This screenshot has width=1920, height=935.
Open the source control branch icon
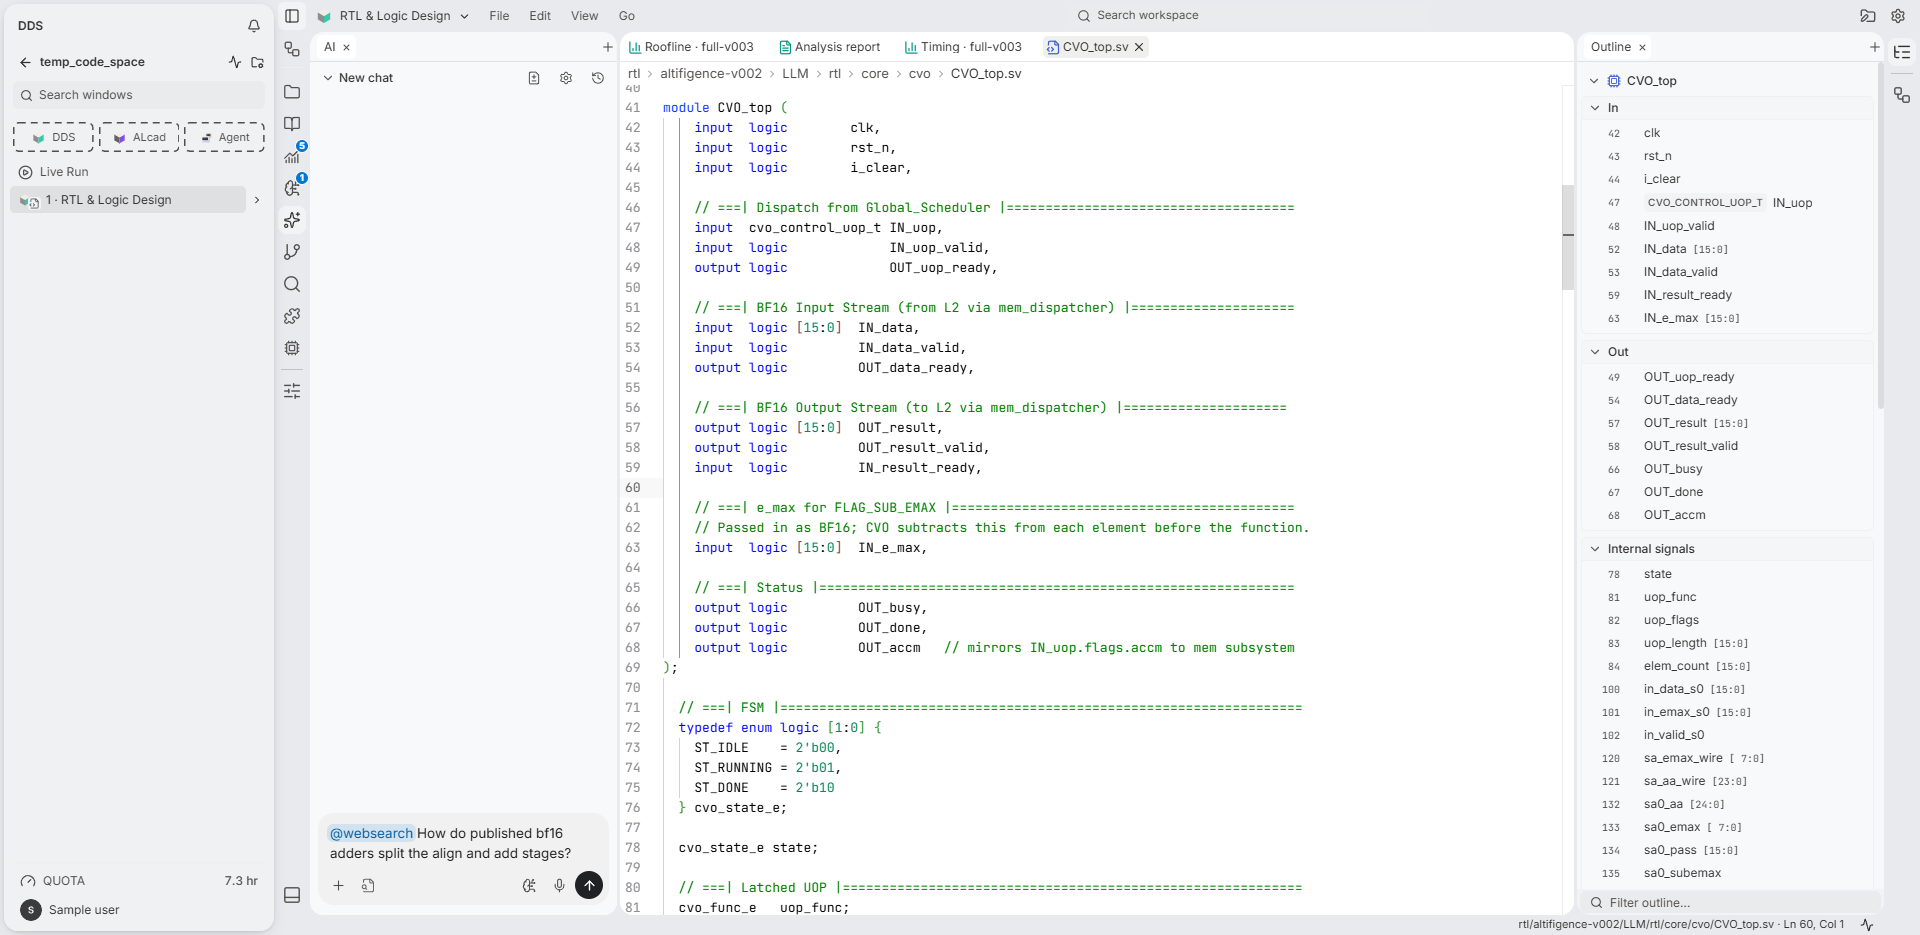(x=292, y=252)
